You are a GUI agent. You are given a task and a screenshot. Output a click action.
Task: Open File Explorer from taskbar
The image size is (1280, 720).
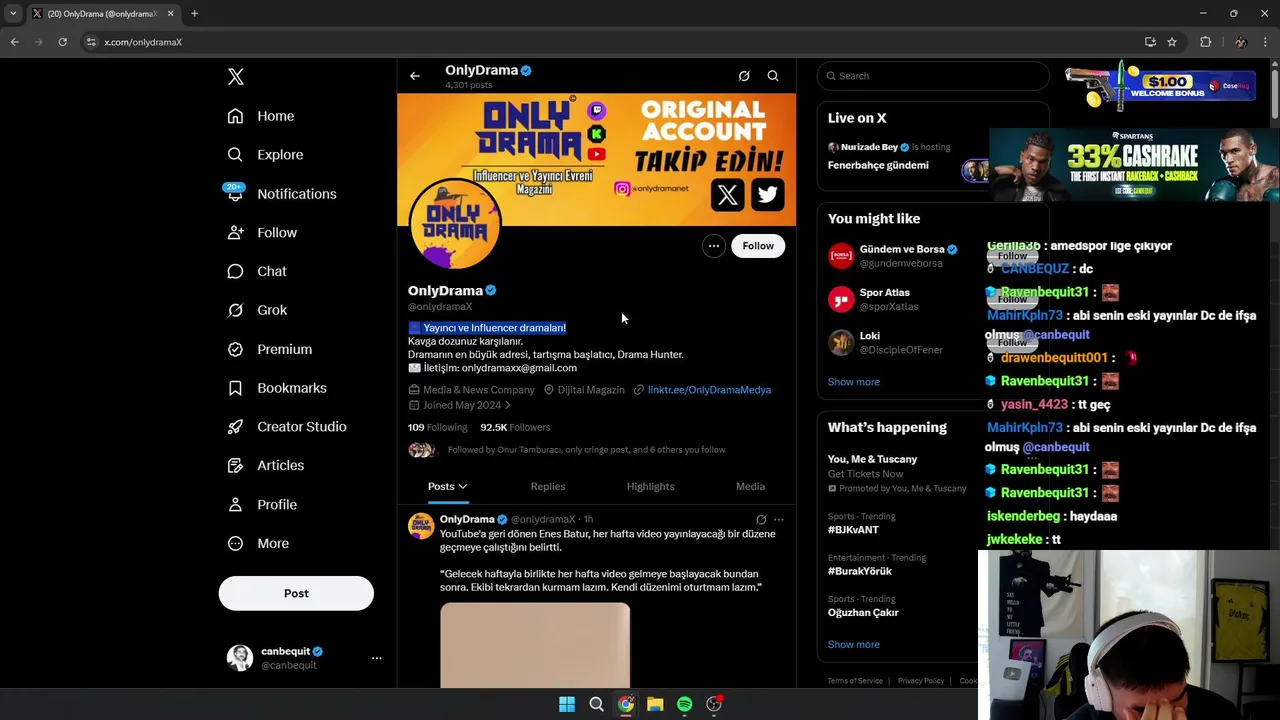tap(655, 704)
